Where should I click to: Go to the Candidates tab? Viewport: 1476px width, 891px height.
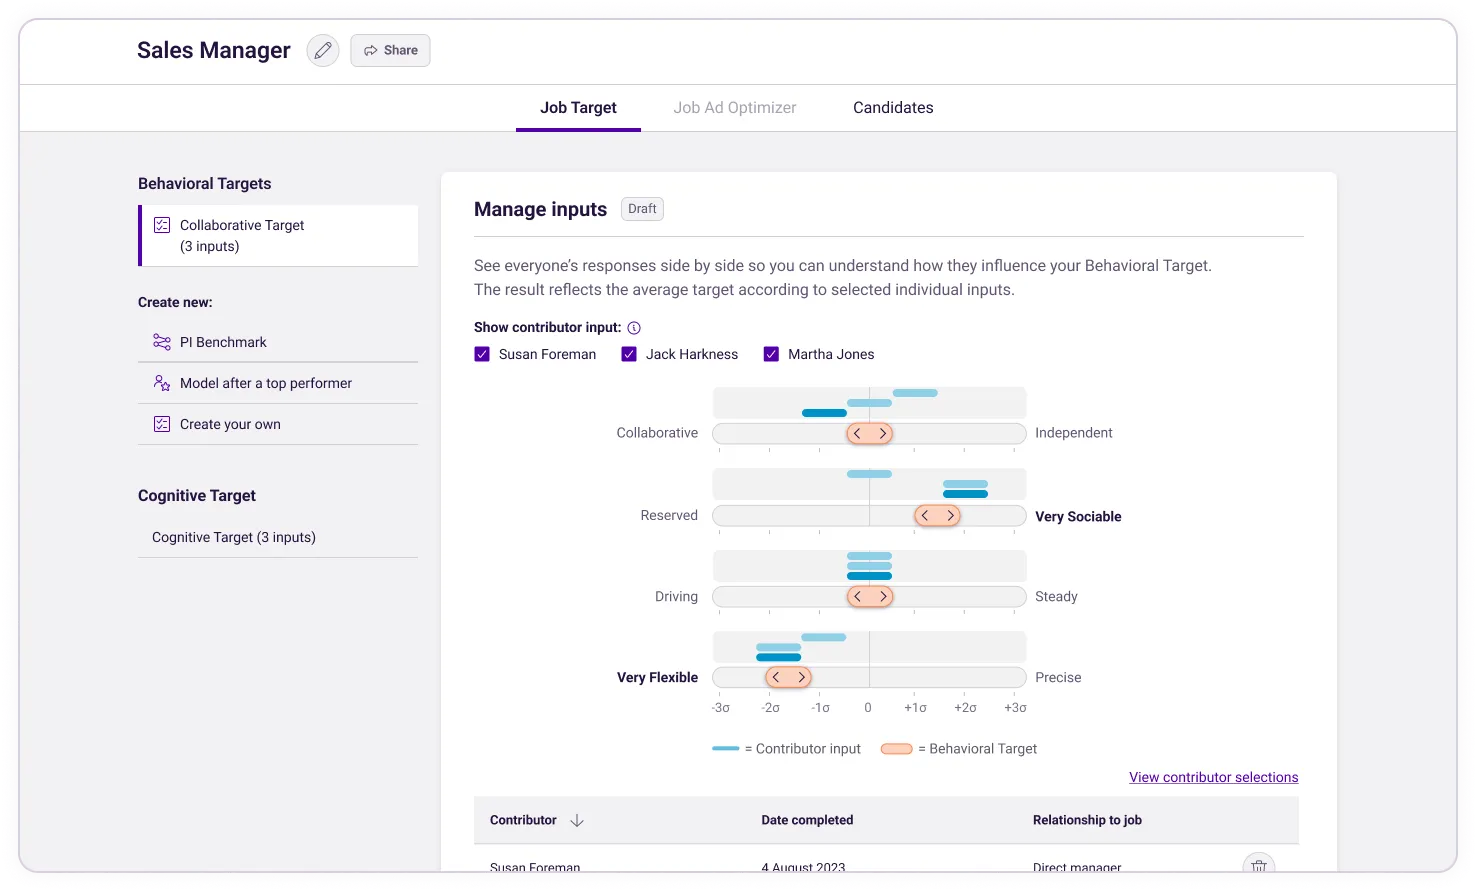pyautogui.click(x=893, y=108)
